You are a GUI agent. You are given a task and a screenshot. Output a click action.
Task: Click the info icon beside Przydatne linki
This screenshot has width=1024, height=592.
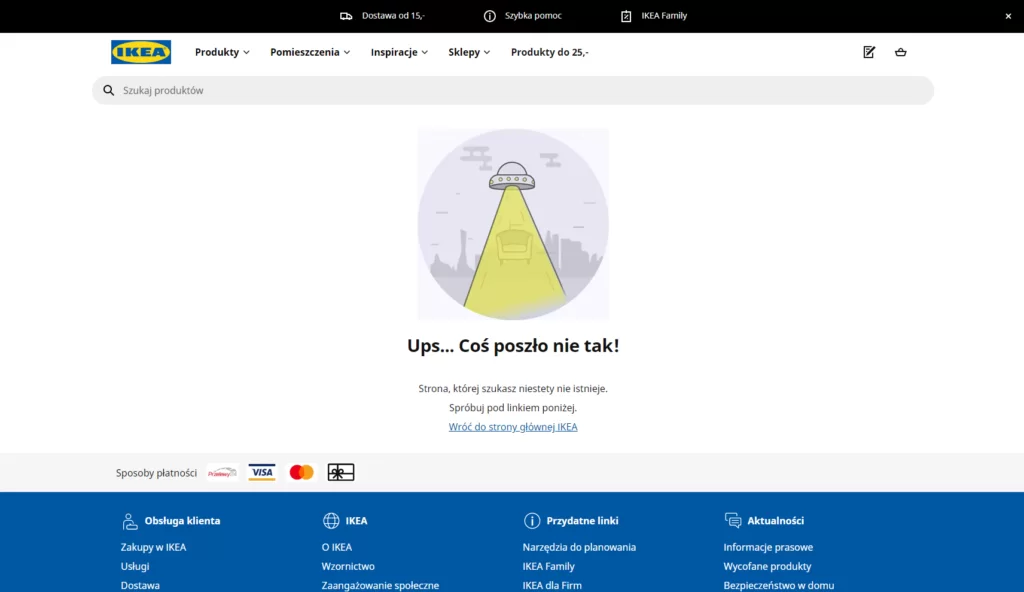[x=532, y=521]
